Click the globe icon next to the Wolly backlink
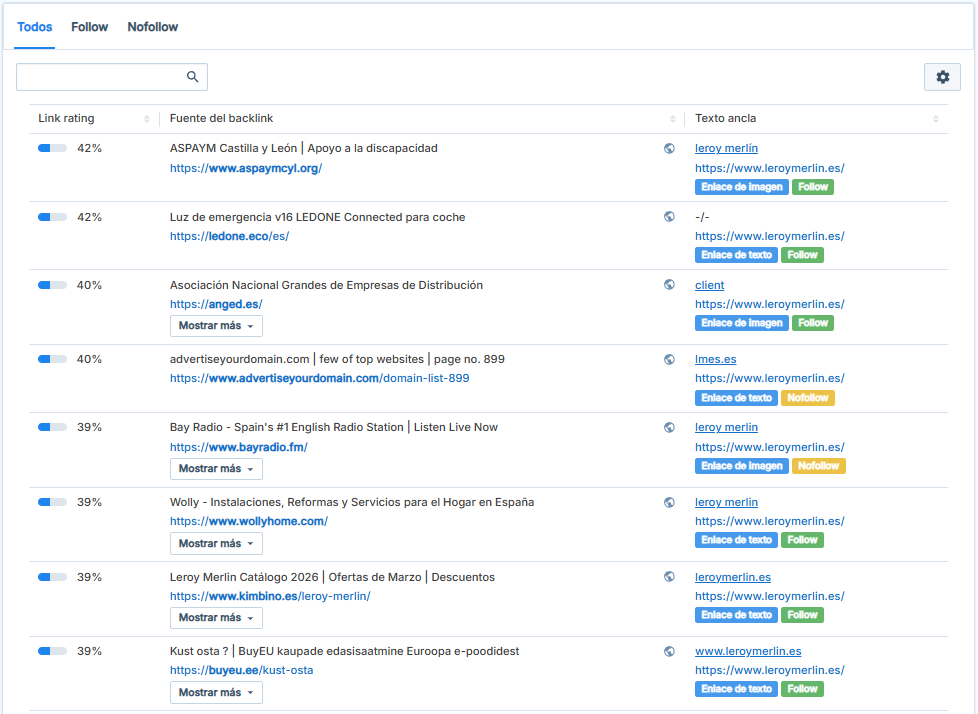 [669, 502]
